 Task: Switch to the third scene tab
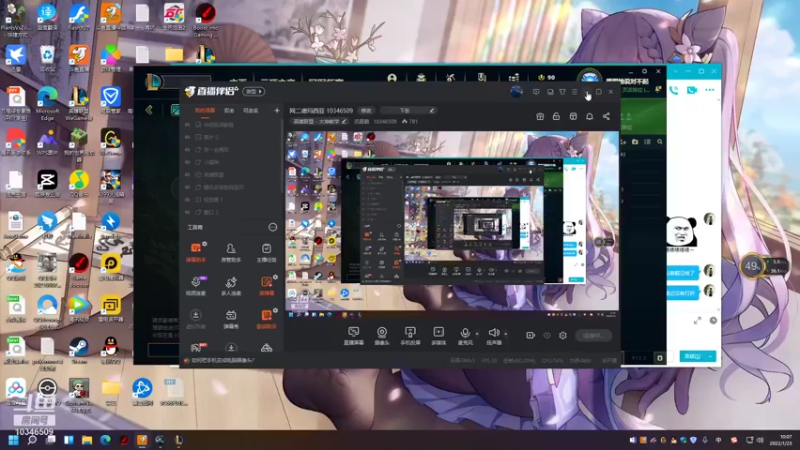click(251, 110)
